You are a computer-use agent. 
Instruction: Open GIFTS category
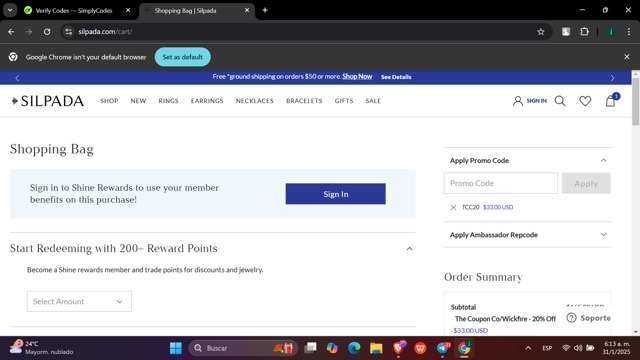(344, 101)
